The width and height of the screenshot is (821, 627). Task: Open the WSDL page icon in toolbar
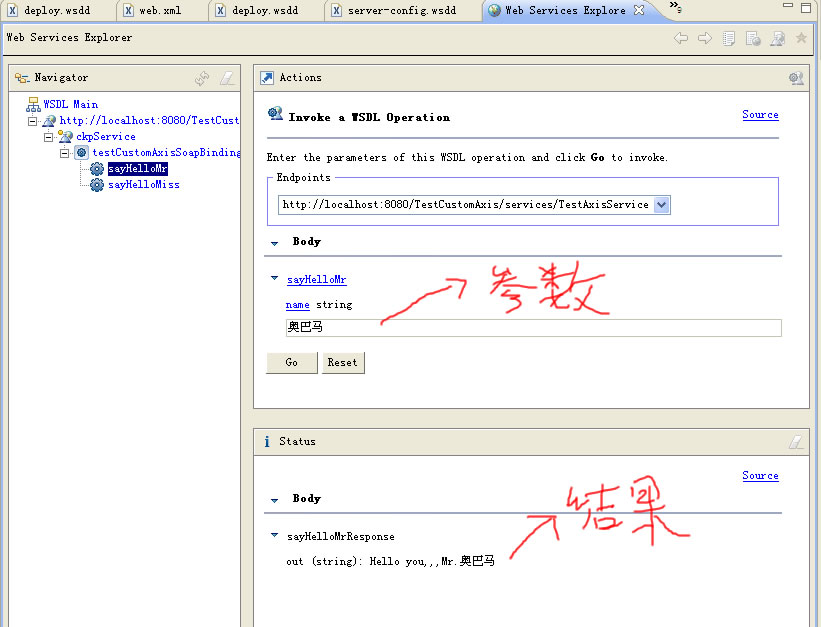pos(777,38)
